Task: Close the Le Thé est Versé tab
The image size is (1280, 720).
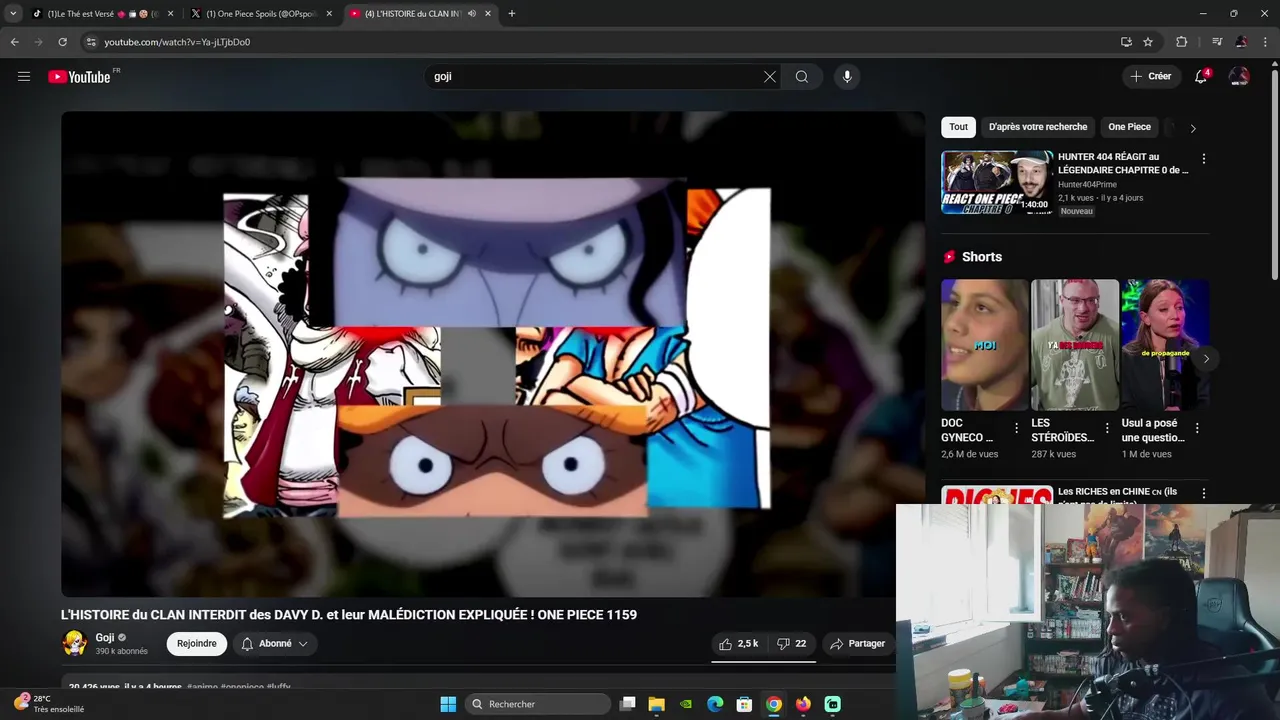Action: 170,14
